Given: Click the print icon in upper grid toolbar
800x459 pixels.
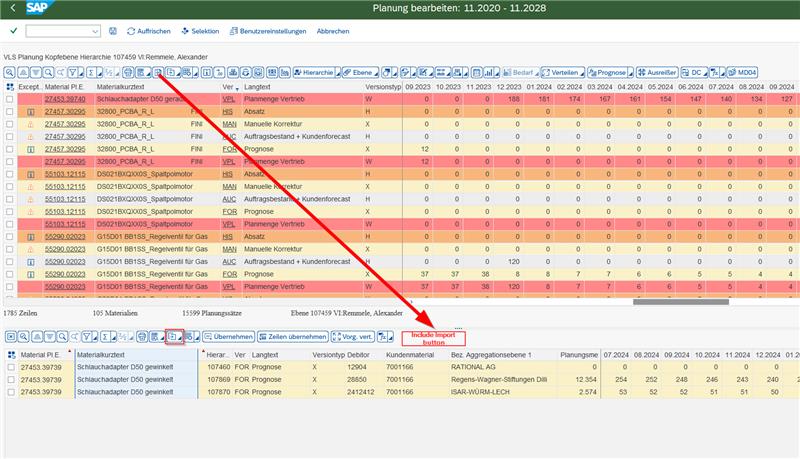Looking at the screenshot, I should coord(129,73).
